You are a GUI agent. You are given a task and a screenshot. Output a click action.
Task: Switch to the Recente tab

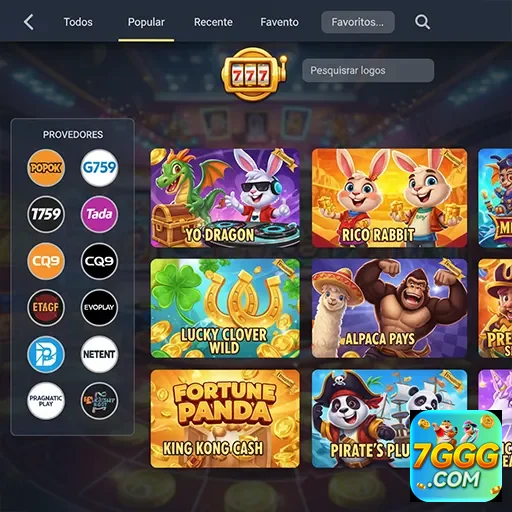tap(213, 22)
